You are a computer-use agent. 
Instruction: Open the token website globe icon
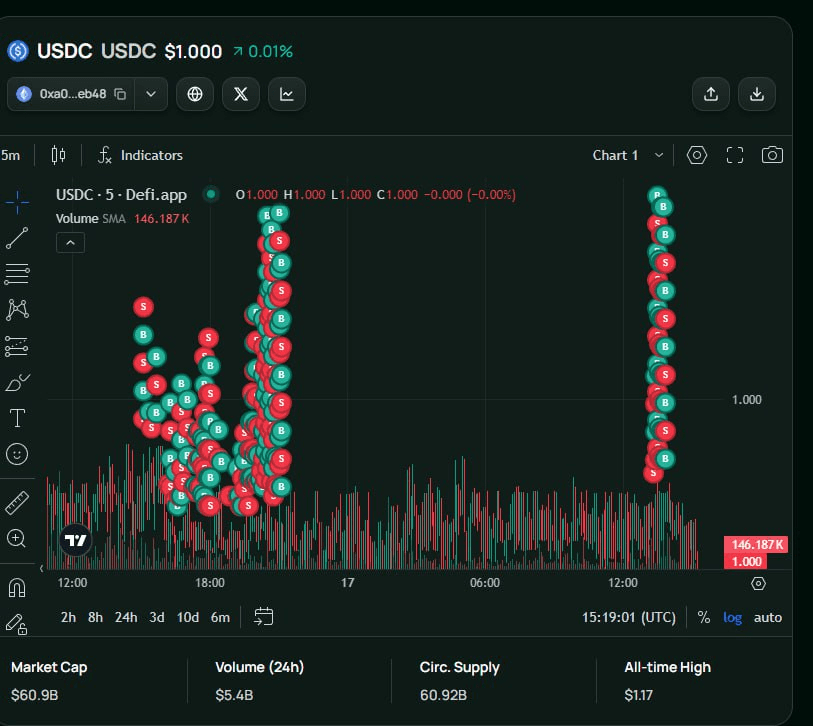click(x=195, y=94)
